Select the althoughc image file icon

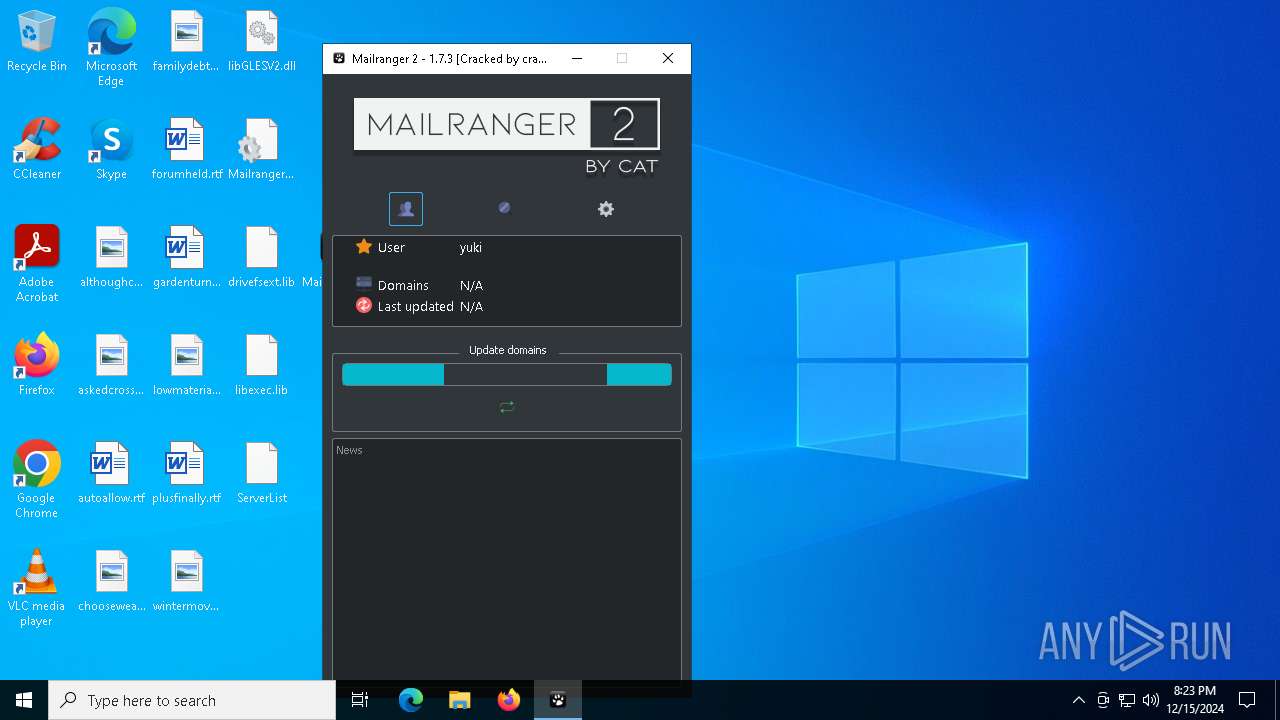tap(111, 258)
